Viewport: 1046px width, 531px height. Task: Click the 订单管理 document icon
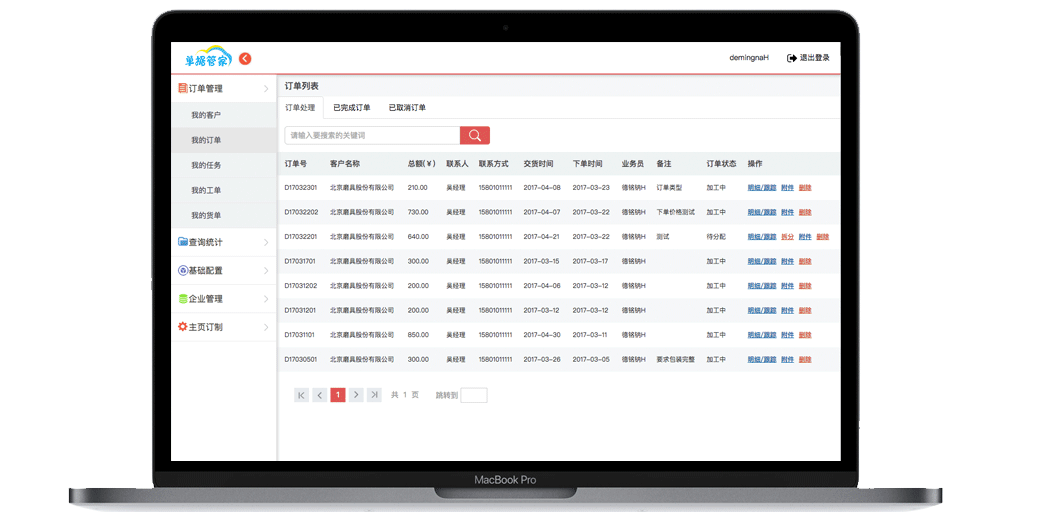click(x=182, y=88)
